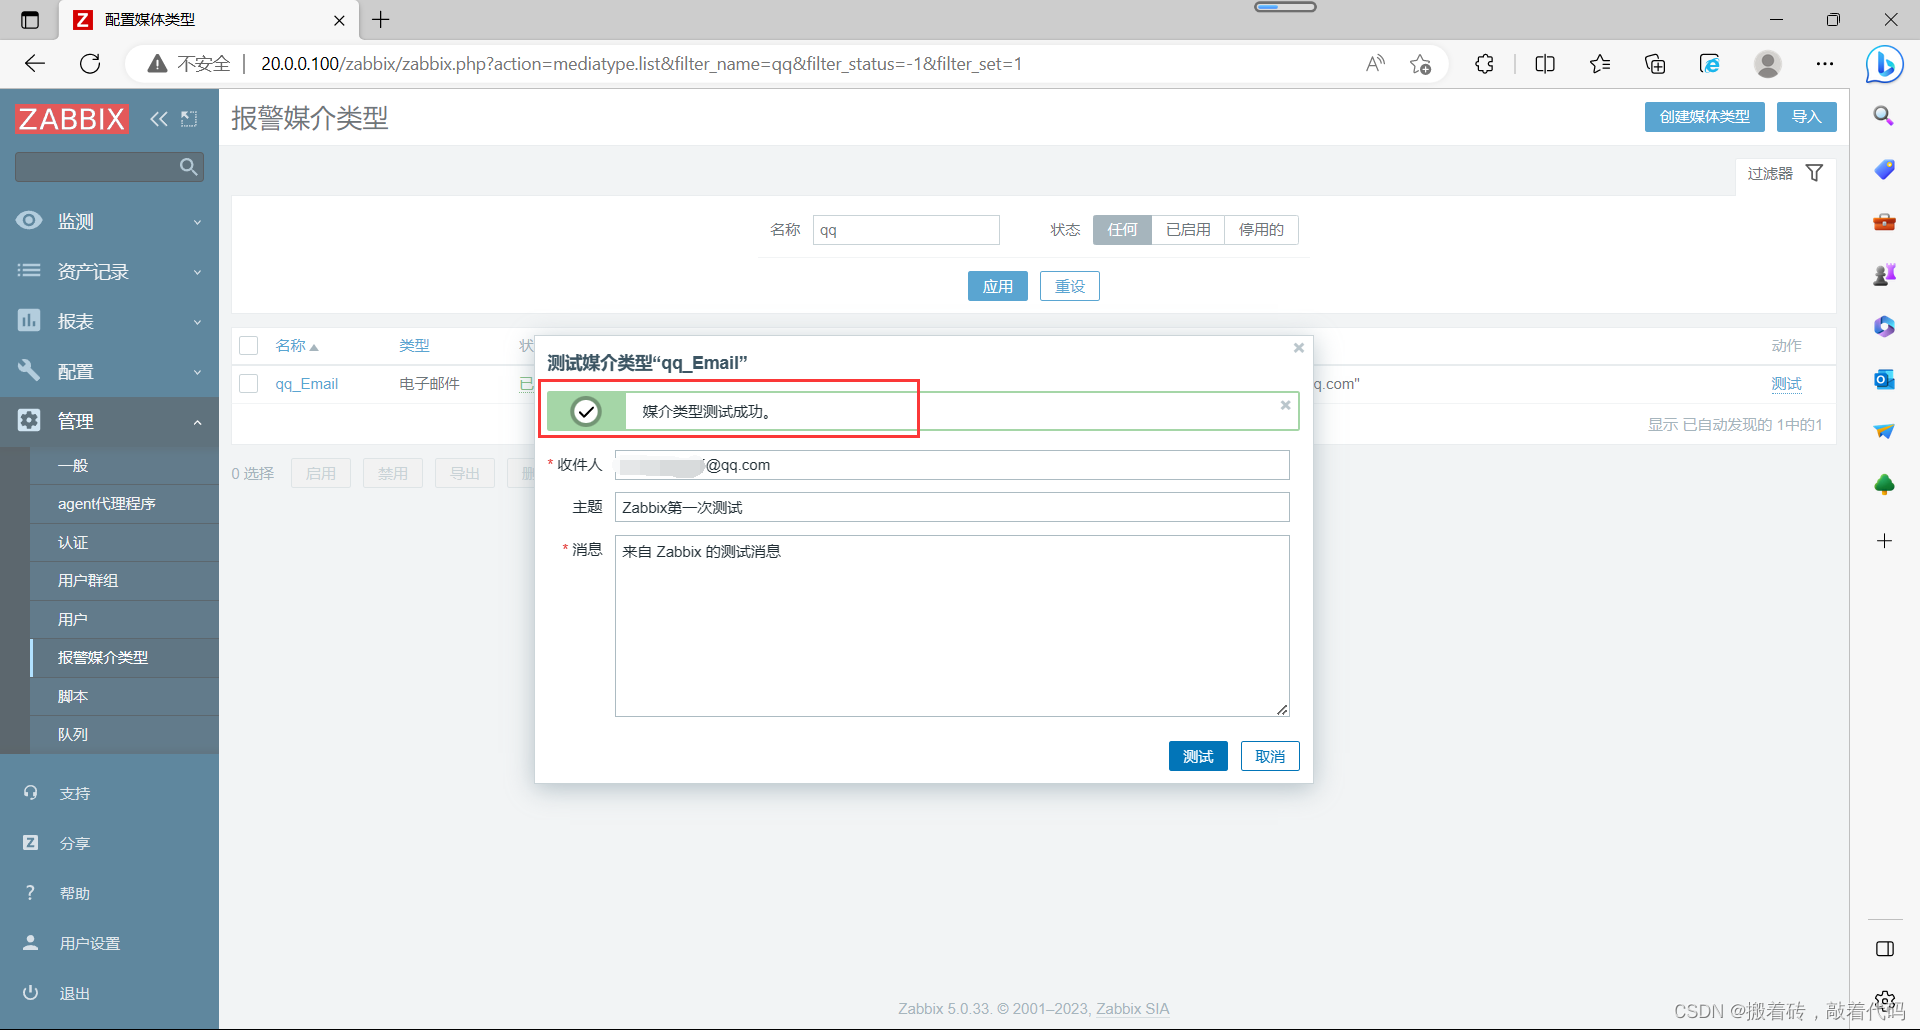Open browser settings ellipsis menu

pyautogui.click(x=1825, y=64)
